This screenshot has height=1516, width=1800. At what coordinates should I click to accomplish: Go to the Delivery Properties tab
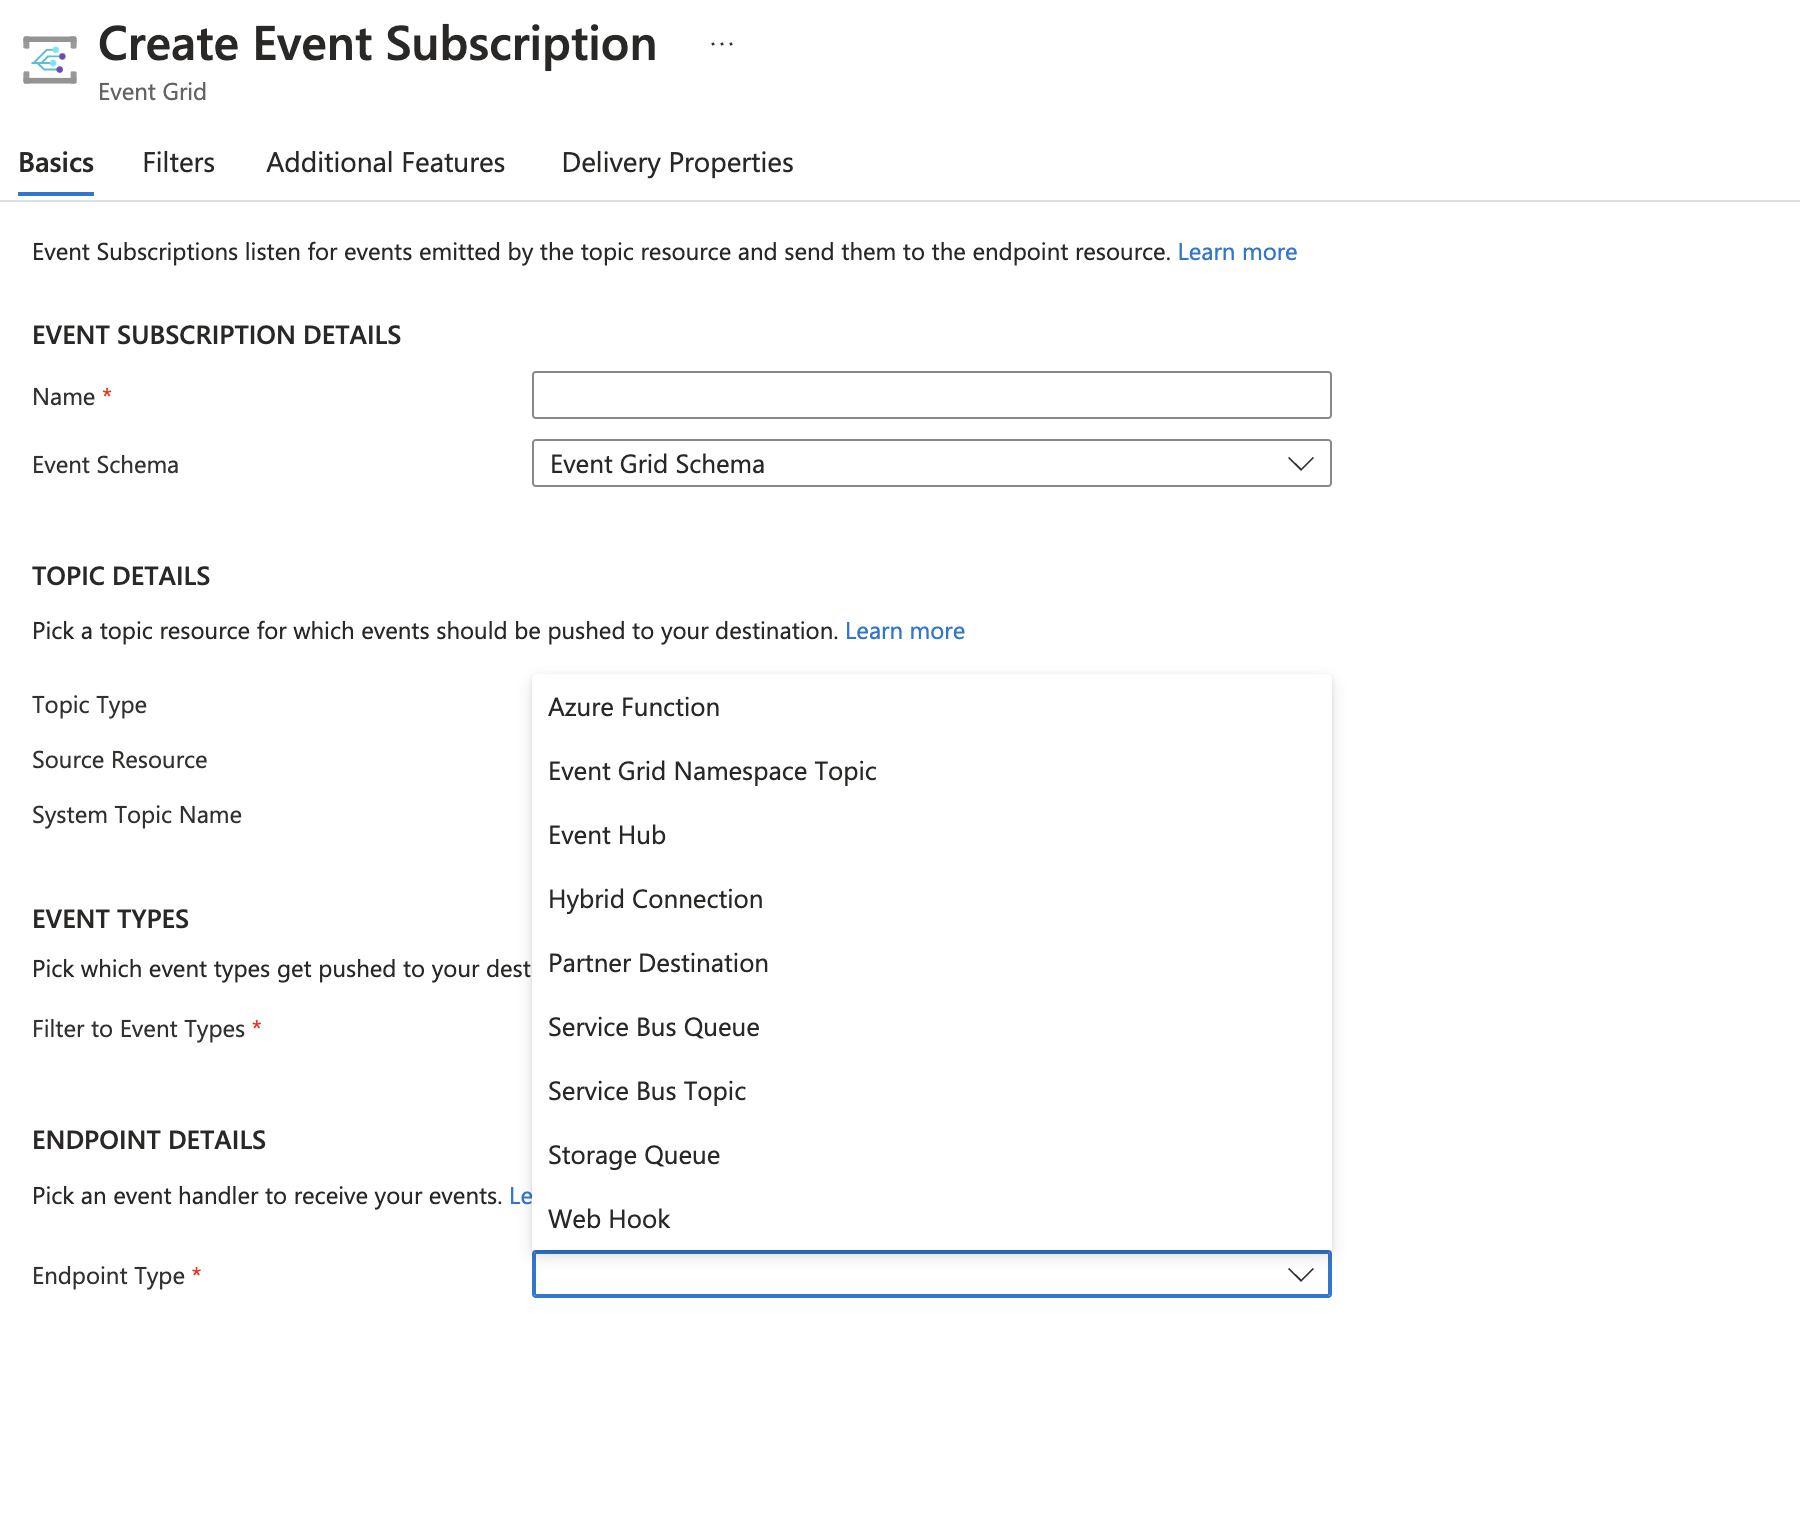(x=677, y=163)
